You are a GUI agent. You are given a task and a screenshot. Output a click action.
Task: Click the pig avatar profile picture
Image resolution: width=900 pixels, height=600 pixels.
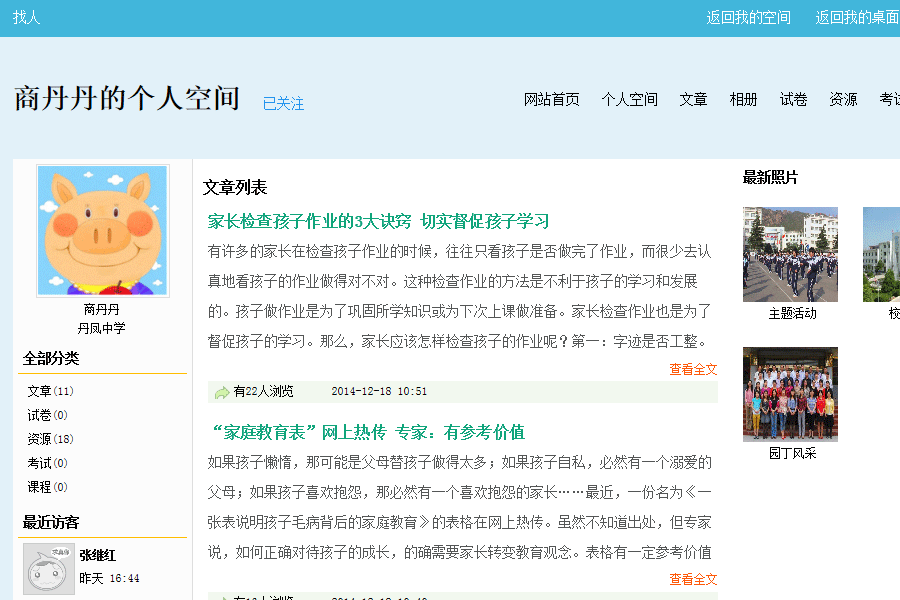pyautogui.click(x=102, y=231)
